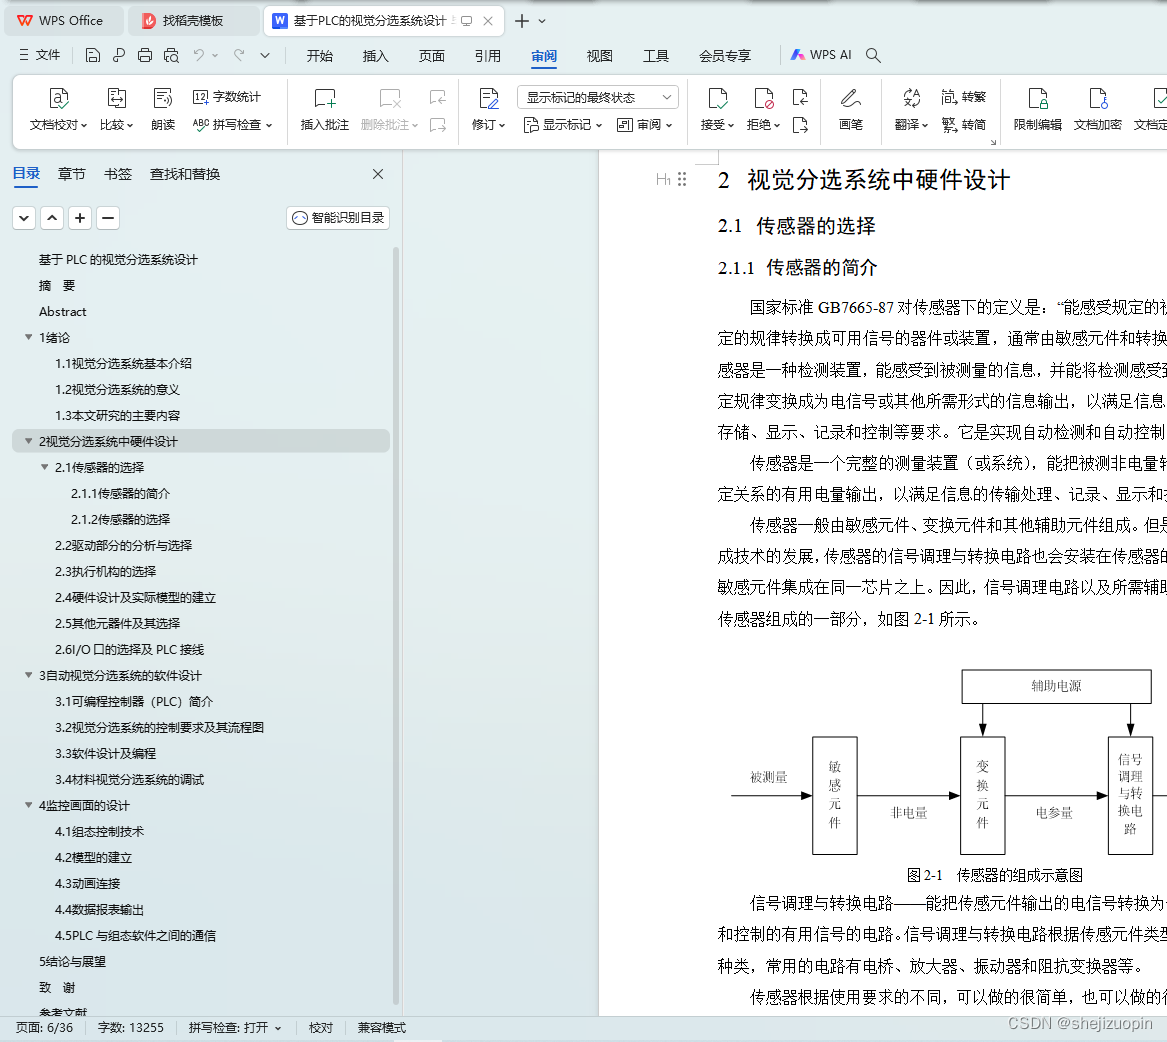Viewport: 1167px width, 1042px height.
Task: Close the navigation pane
Action: click(378, 173)
